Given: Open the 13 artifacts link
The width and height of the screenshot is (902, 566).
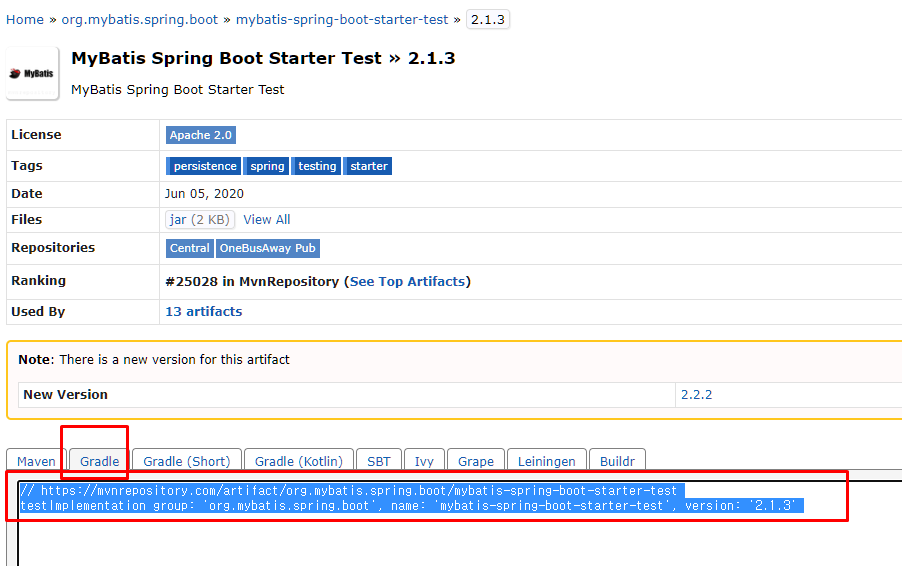Looking at the screenshot, I should (204, 312).
